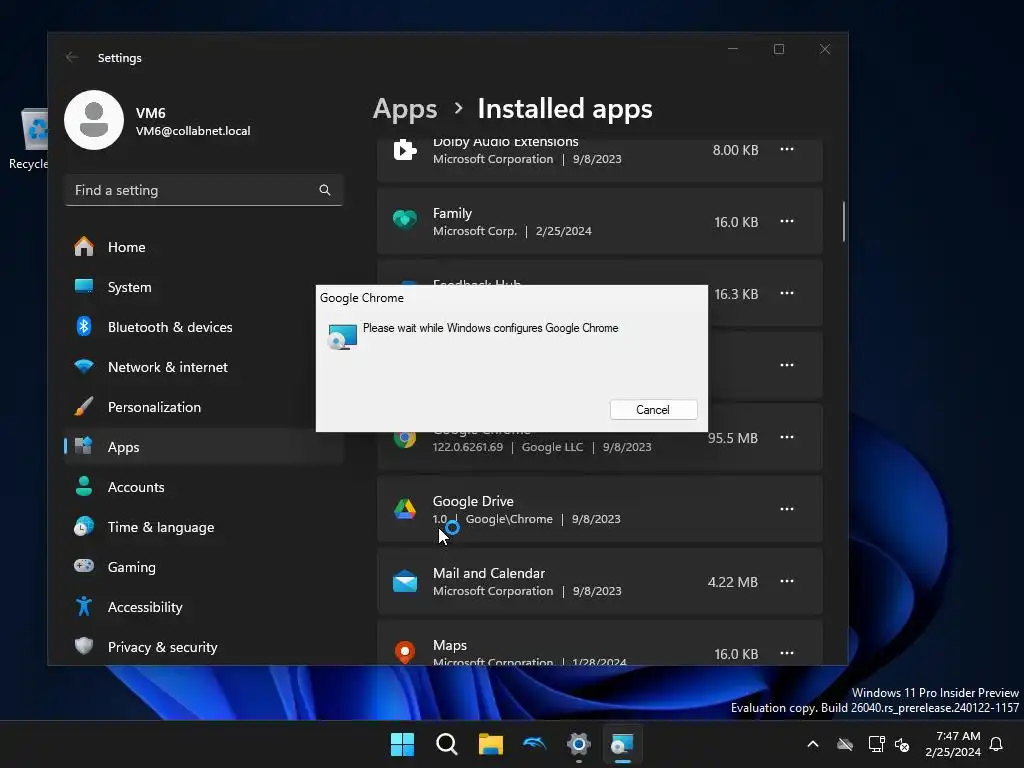The image size is (1024, 768).
Task: Open more options for Google Chrome app row
Action: pyautogui.click(x=787, y=437)
